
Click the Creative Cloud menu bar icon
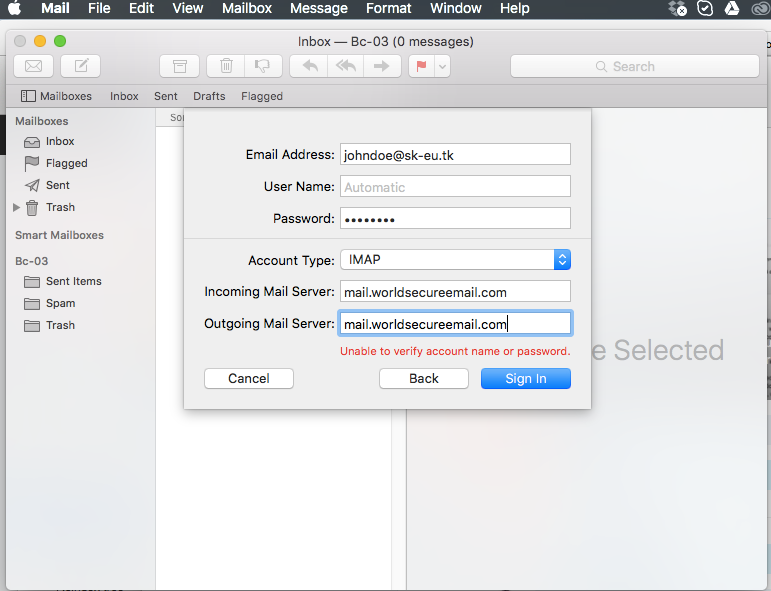(761, 8)
